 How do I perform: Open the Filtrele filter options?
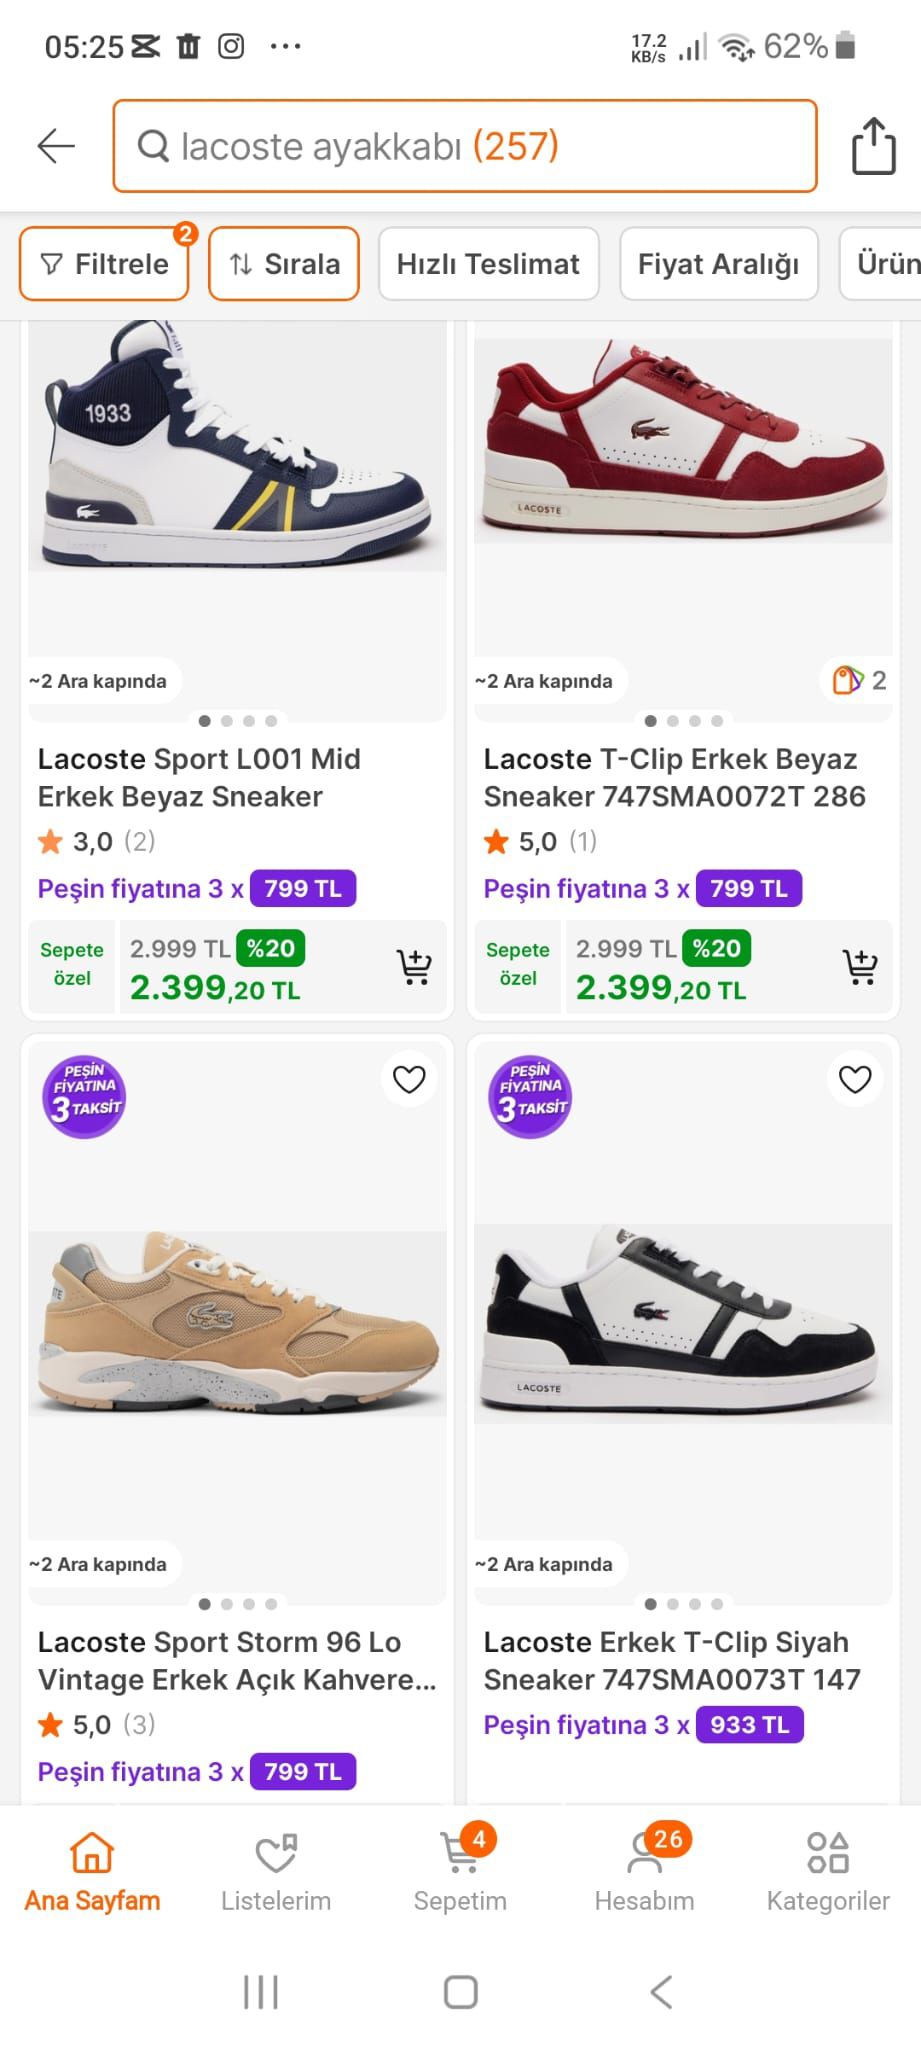click(105, 264)
